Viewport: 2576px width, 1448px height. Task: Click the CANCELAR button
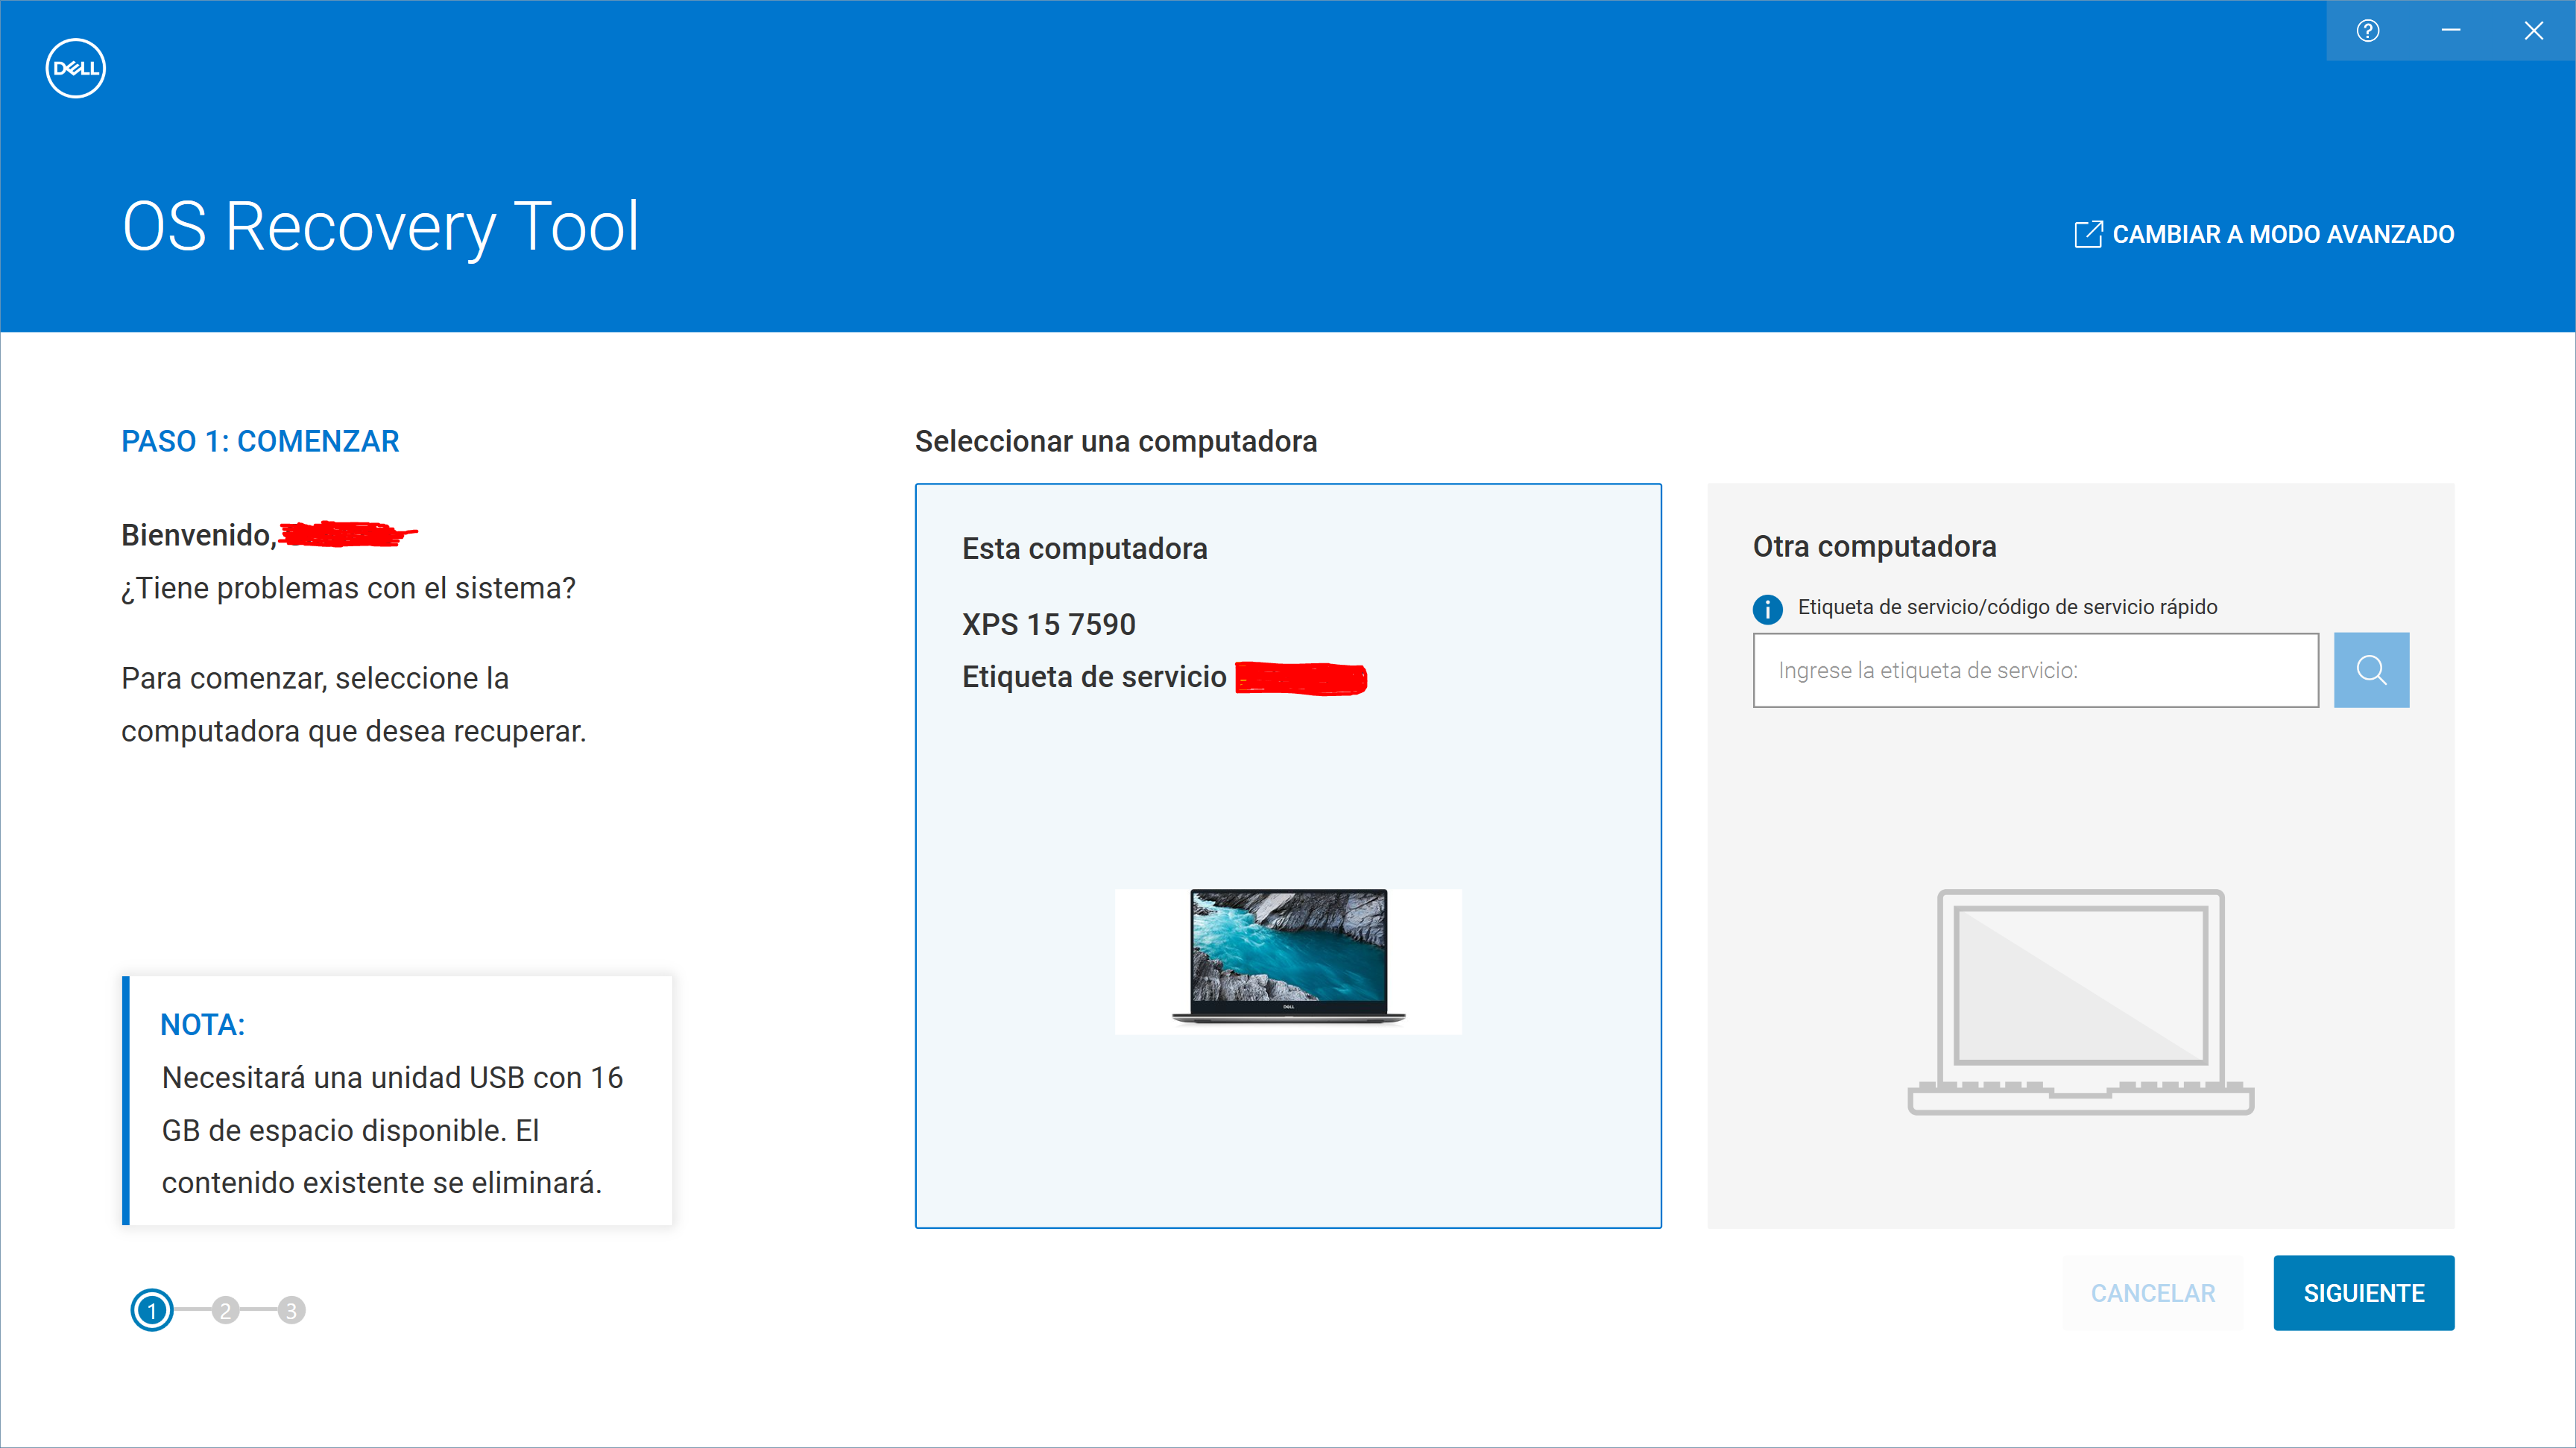click(2153, 1293)
